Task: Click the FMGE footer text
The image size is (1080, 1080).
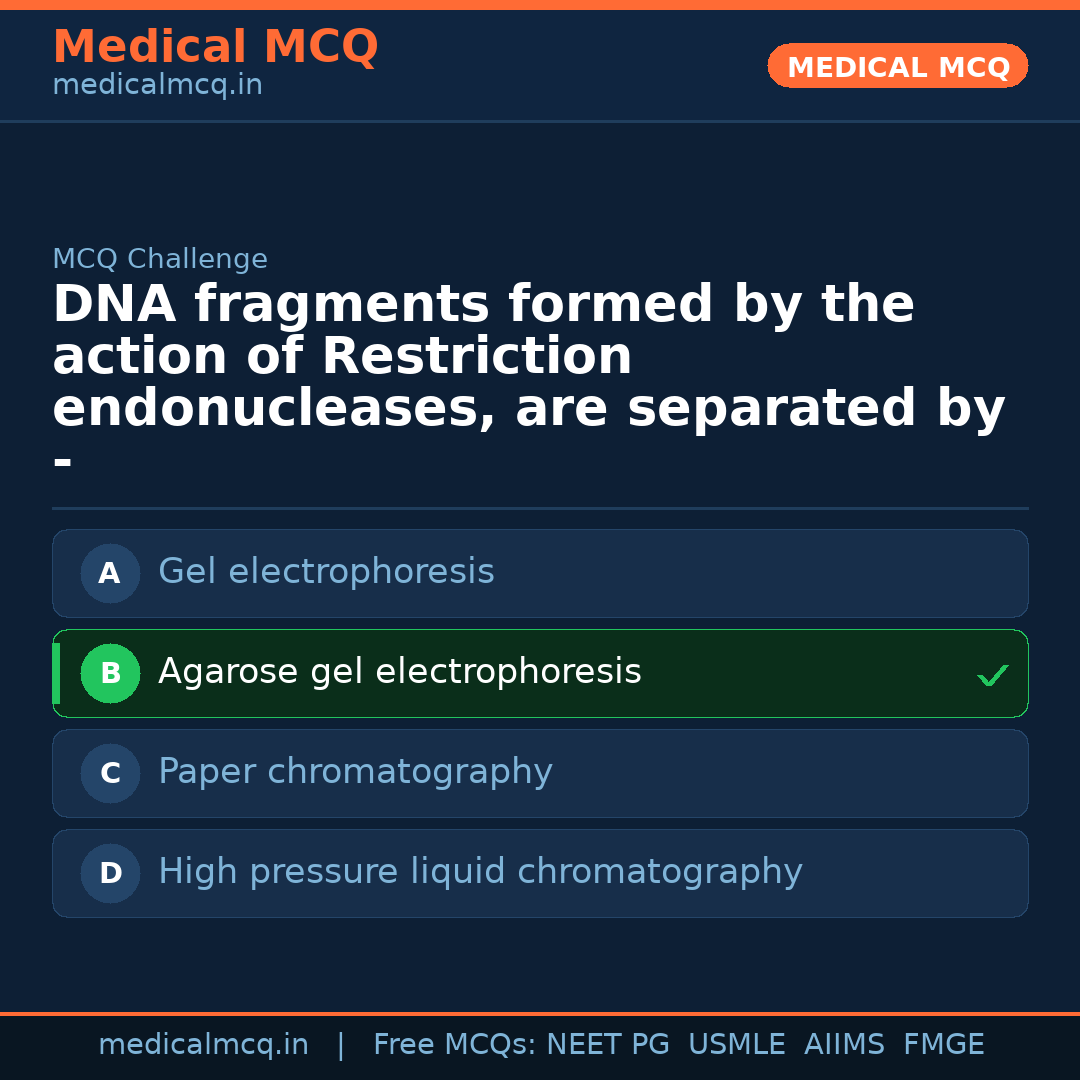Action: [944, 1045]
